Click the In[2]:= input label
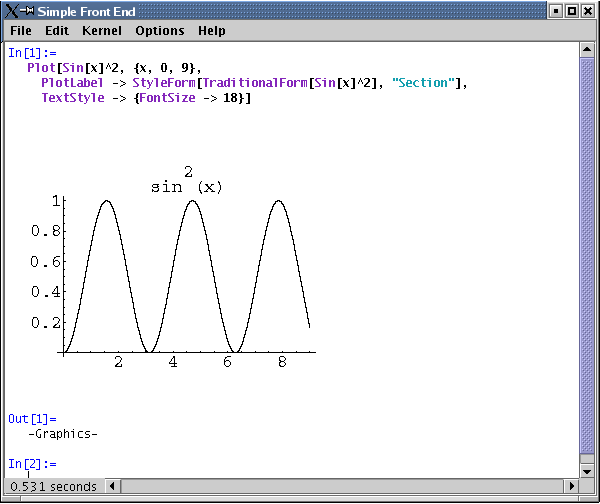Image resolution: width=600 pixels, height=504 pixels. coord(33,464)
